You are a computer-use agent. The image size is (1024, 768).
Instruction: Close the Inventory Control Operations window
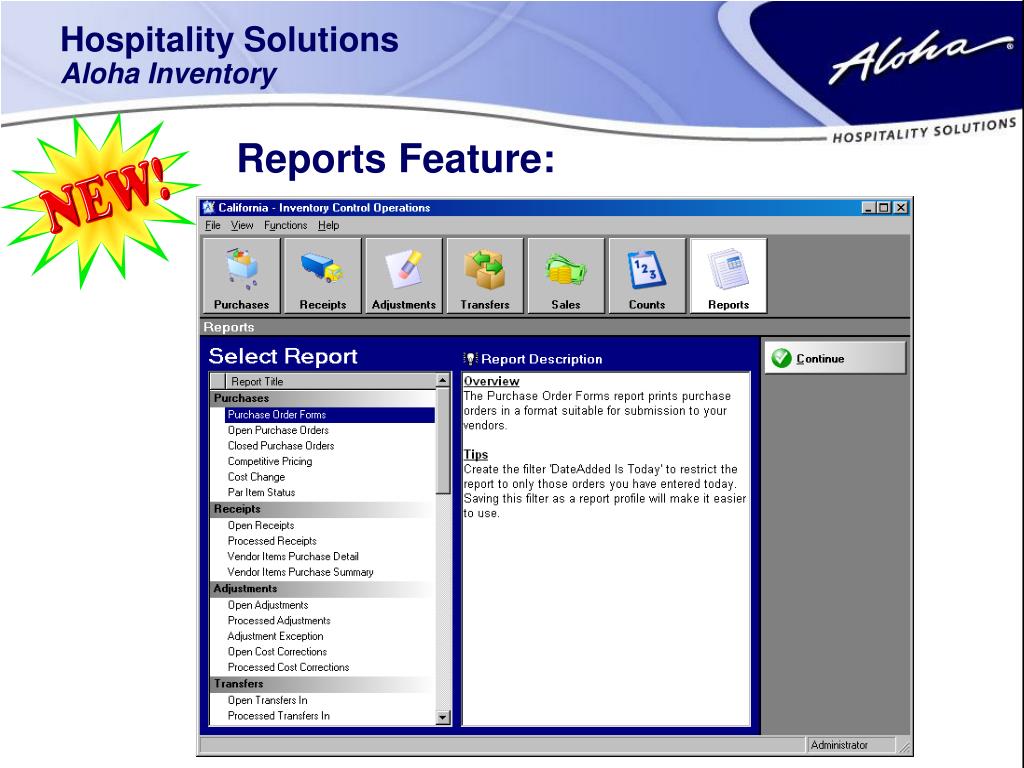tap(901, 208)
